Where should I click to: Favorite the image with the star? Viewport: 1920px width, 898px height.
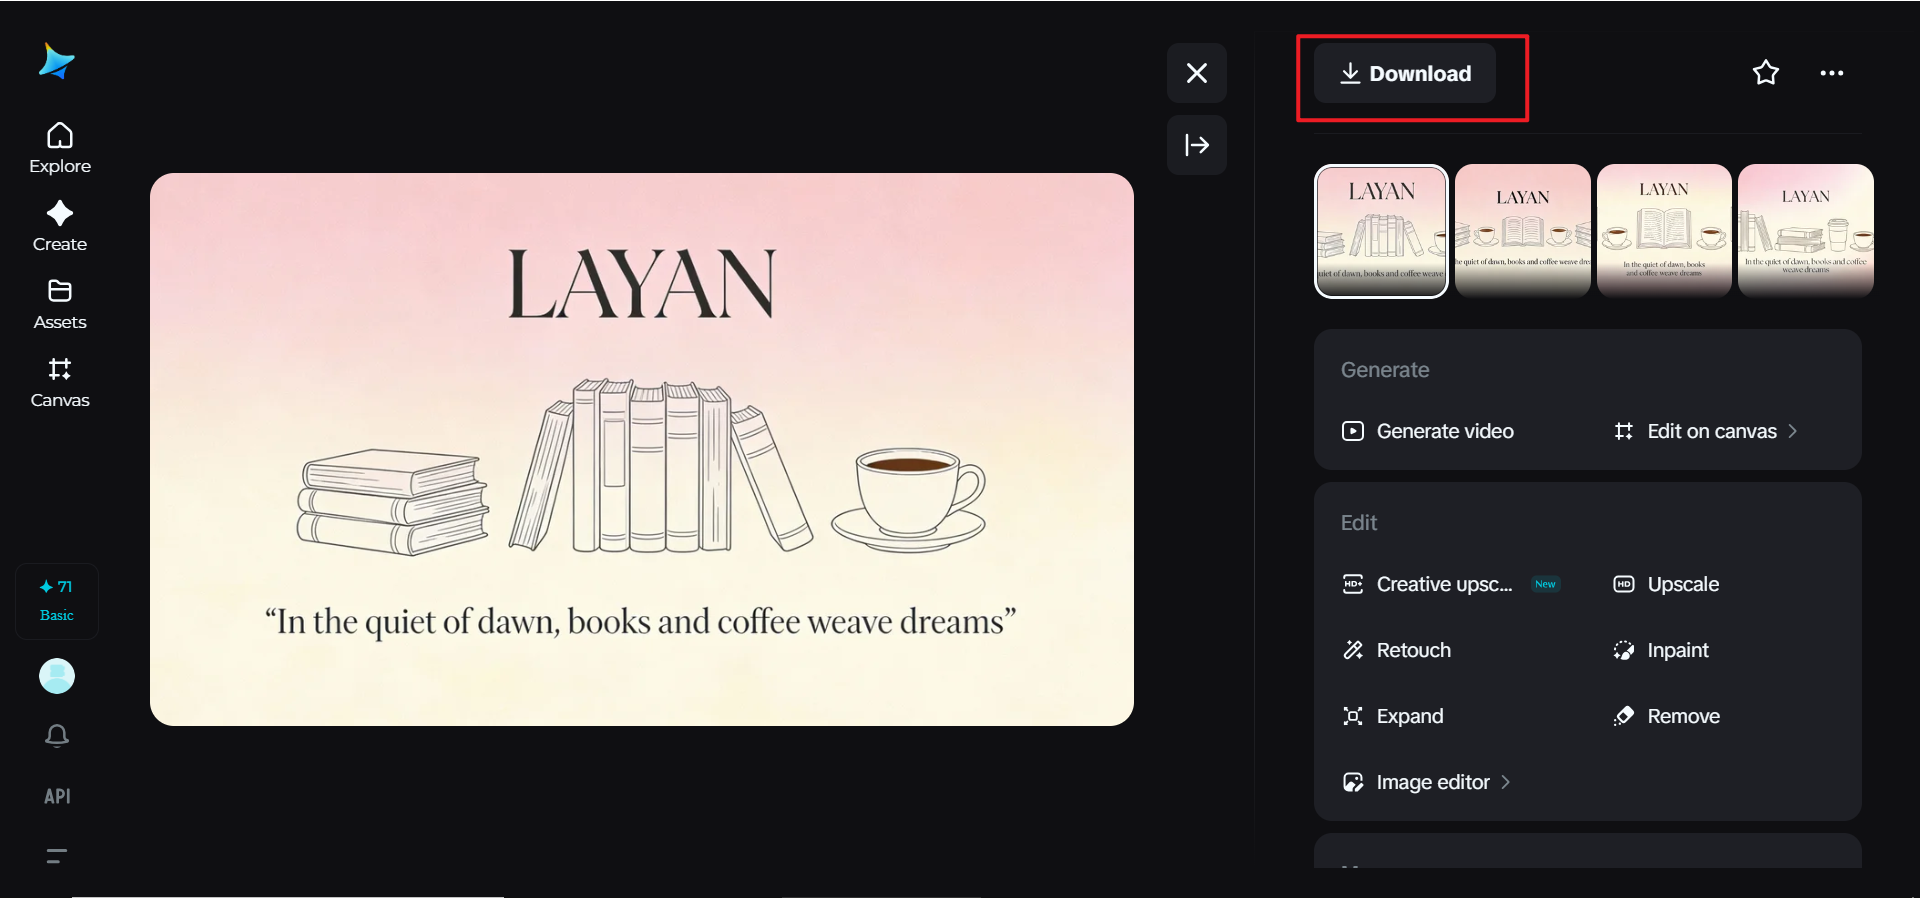coord(1766,73)
